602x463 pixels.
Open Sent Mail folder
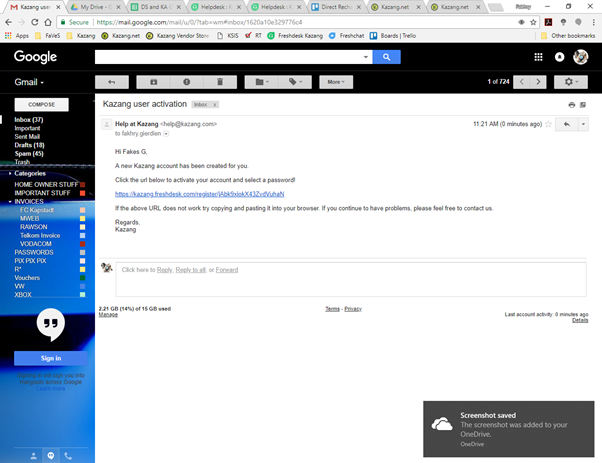coord(27,137)
